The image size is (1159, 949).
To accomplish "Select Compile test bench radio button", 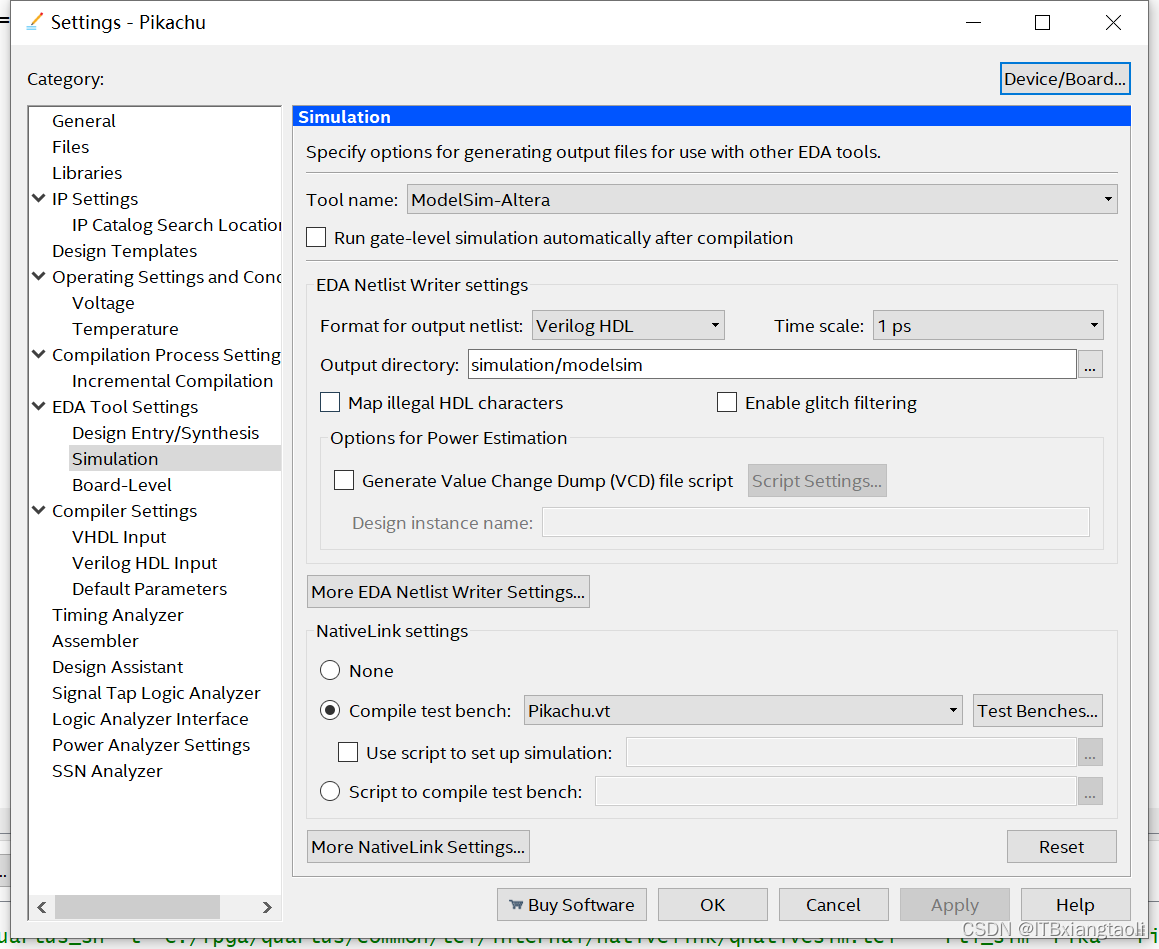I will 330,711.
